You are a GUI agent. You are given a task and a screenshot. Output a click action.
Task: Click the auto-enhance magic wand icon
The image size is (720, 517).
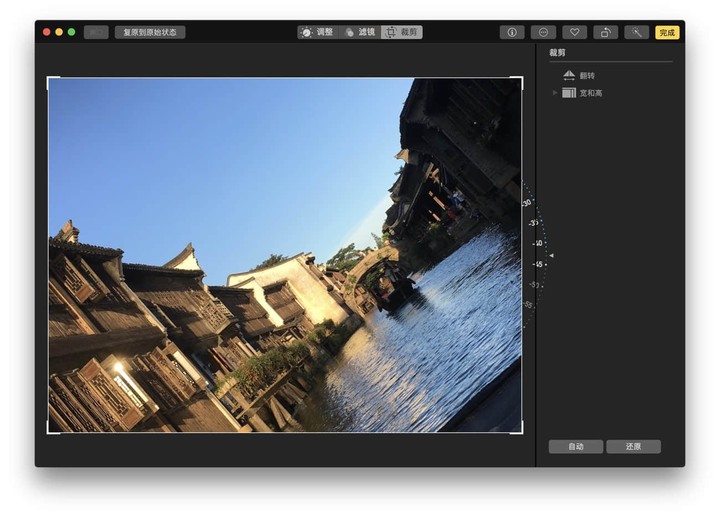click(636, 32)
